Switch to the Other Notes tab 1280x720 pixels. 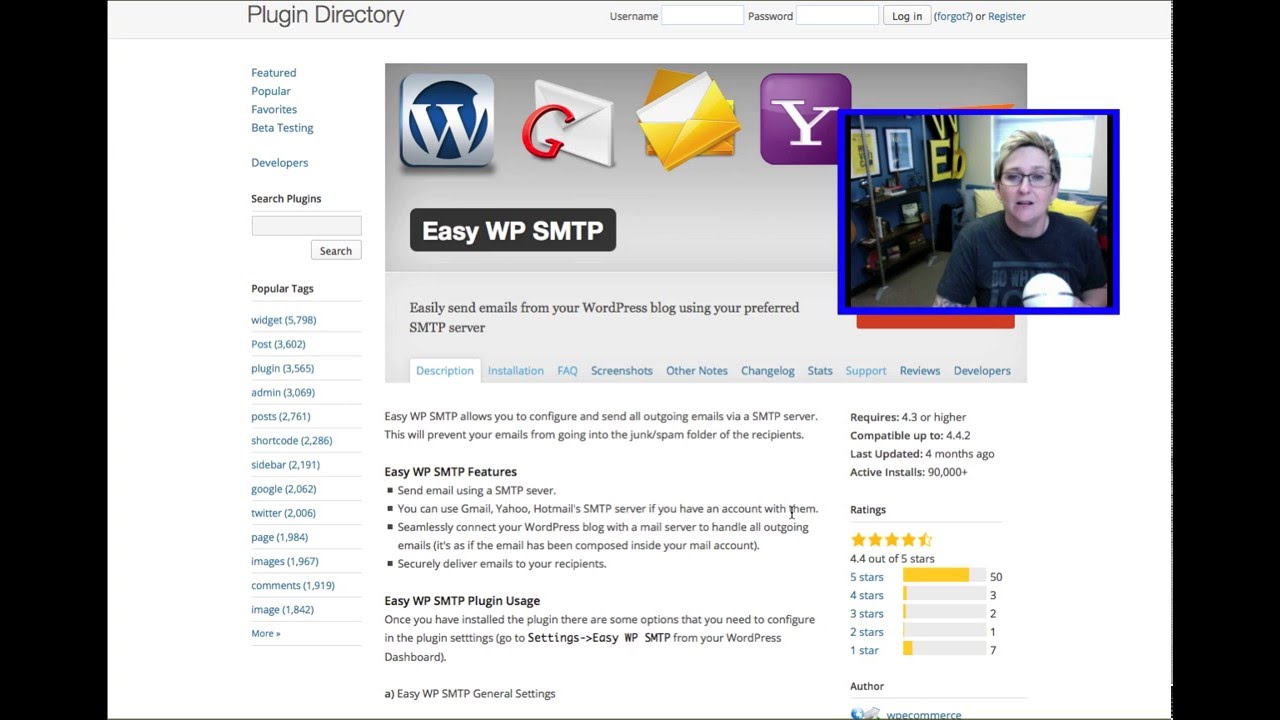[697, 370]
